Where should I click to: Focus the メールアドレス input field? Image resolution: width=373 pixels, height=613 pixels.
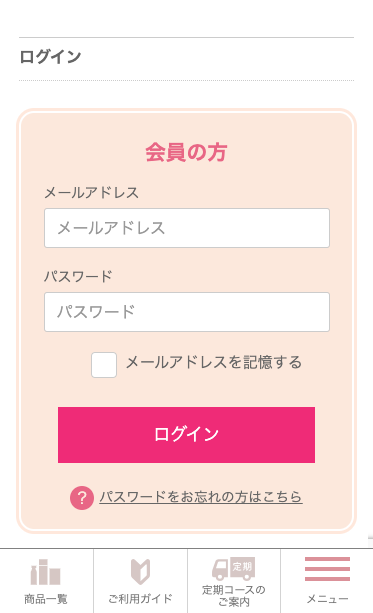pyautogui.click(x=187, y=228)
